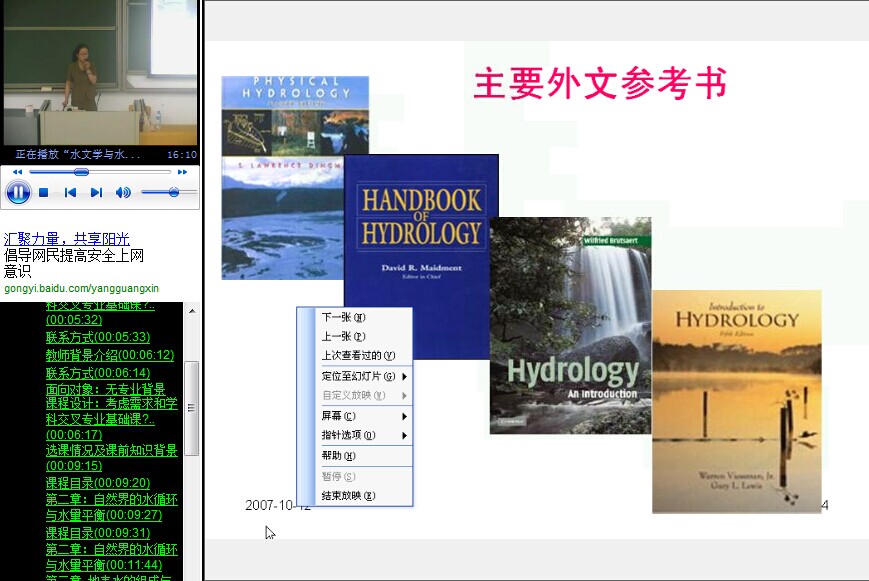Click the 正在播放 now-playing status text
The width and height of the screenshot is (869, 581).
[78, 154]
